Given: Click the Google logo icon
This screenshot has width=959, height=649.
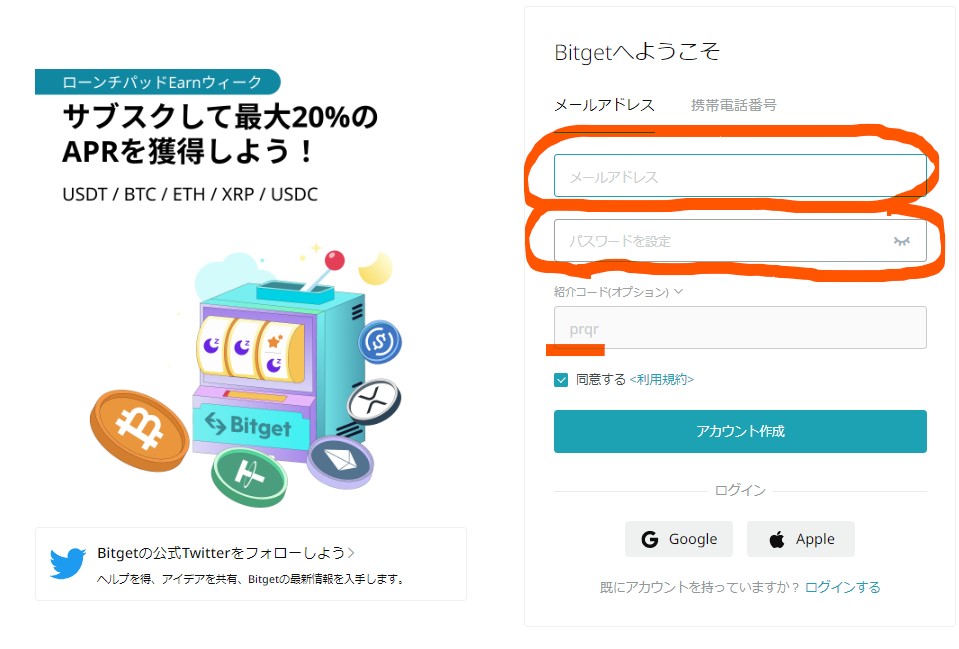Looking at the screenshot, I should click(650, 539).
